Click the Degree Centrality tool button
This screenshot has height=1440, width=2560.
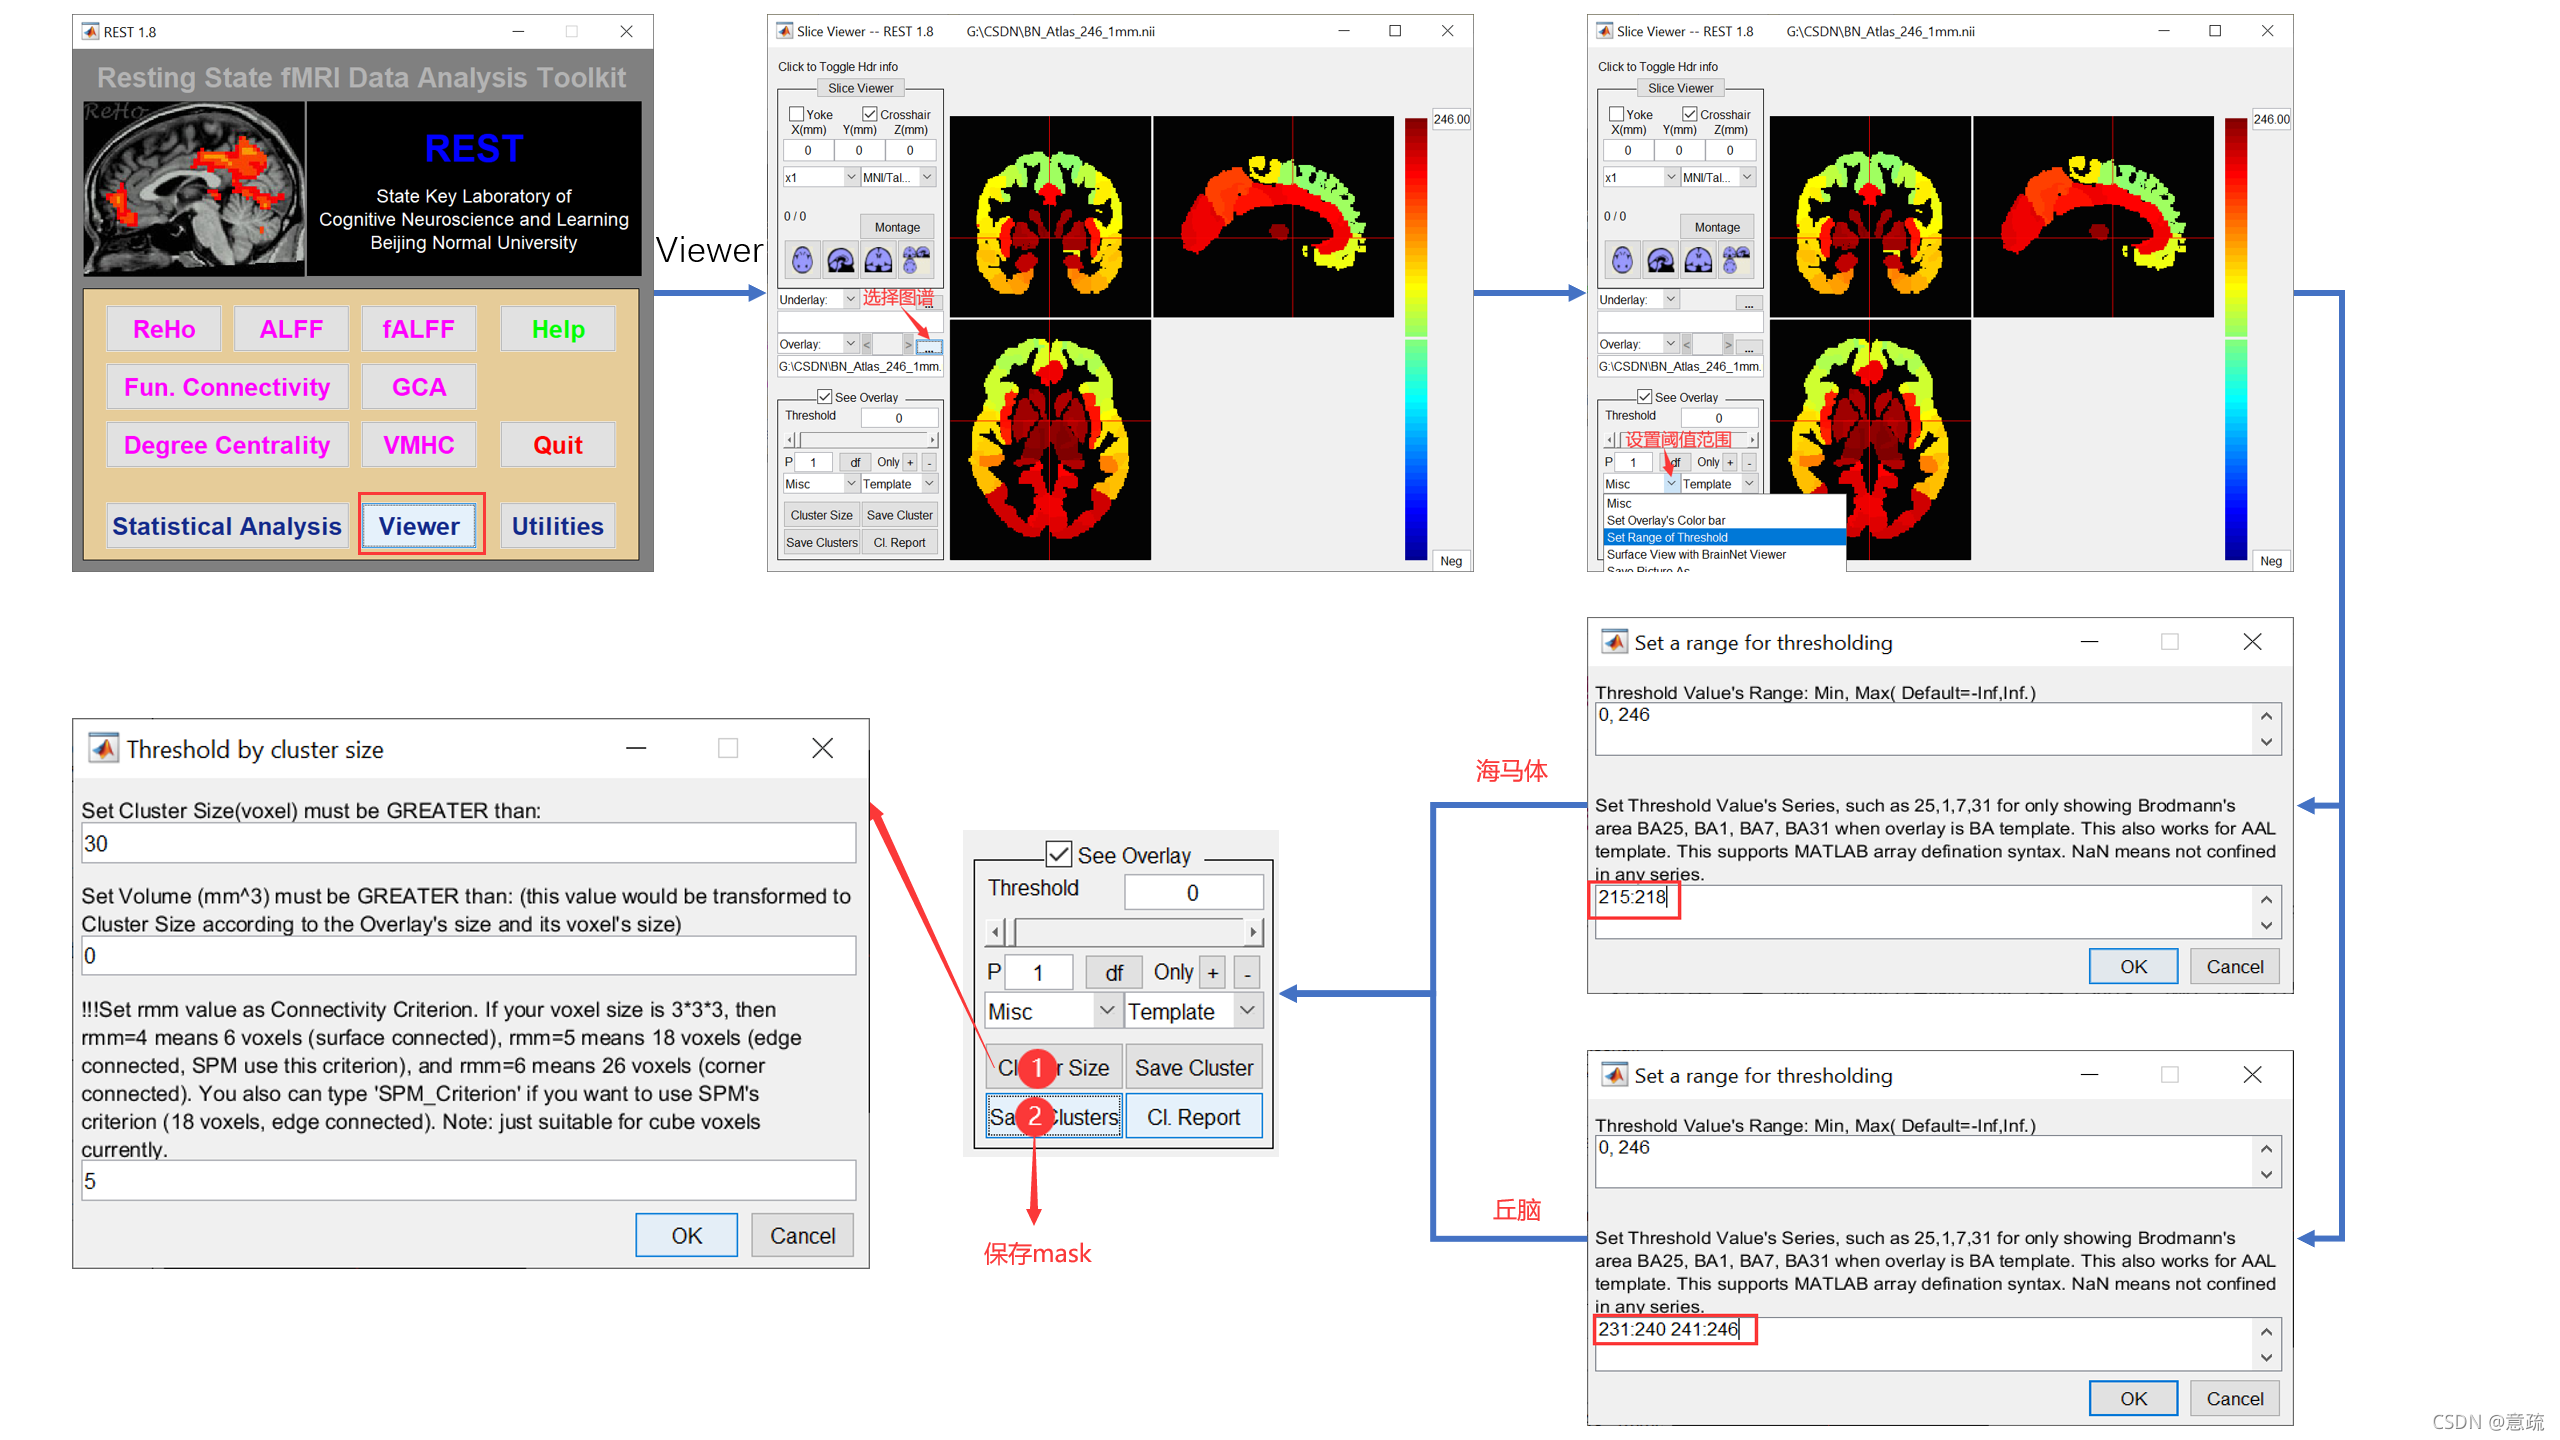(x=227, y=445)
